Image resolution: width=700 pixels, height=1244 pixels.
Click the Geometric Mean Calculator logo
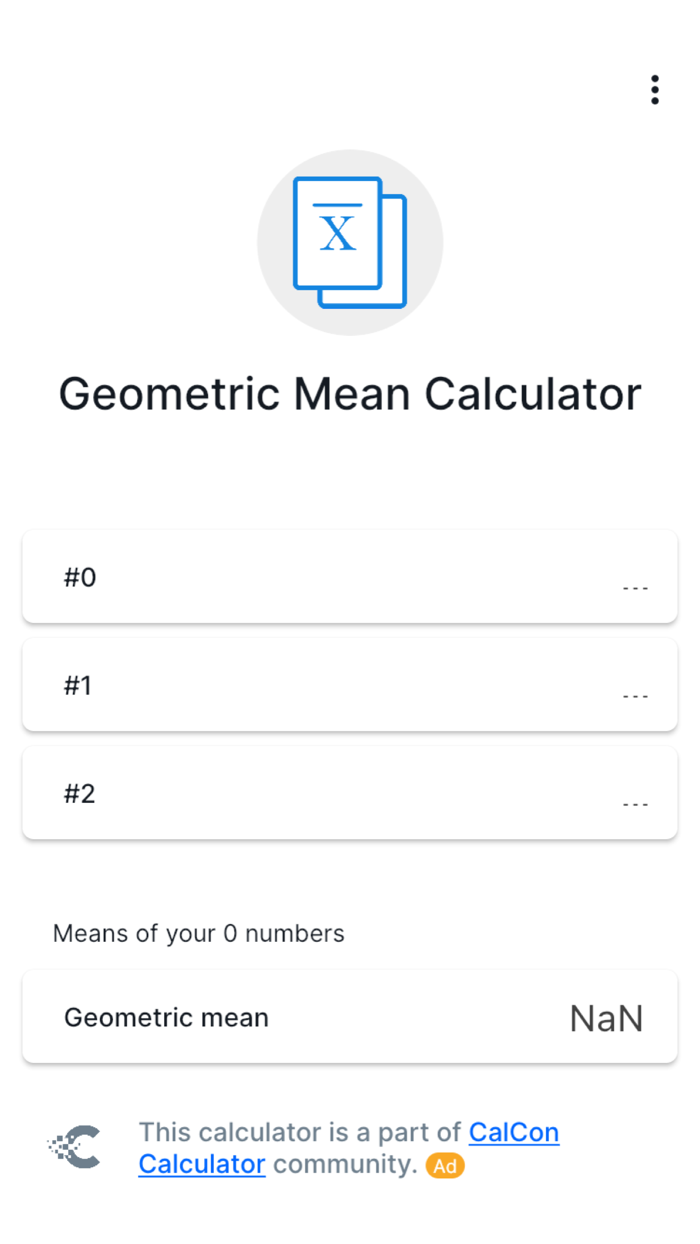tap(350, 240)
